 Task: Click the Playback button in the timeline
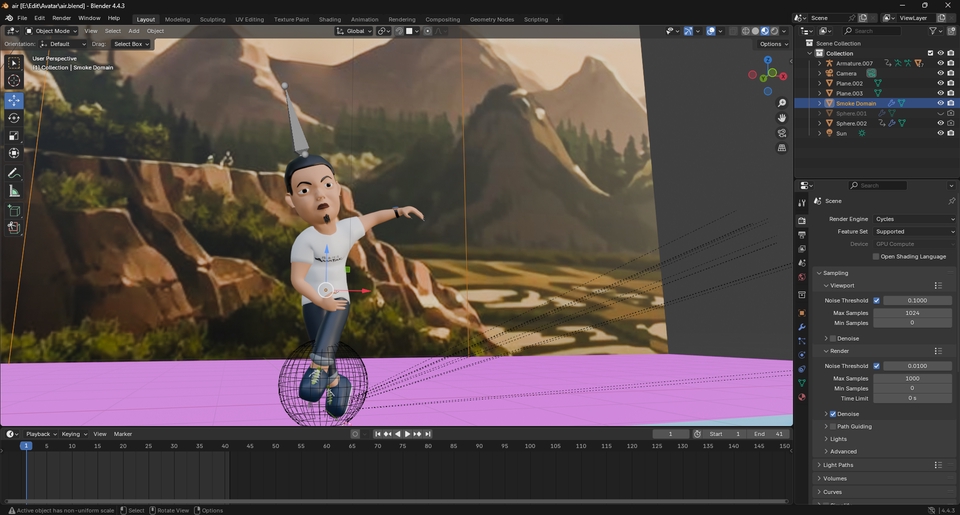coord(40,434)
